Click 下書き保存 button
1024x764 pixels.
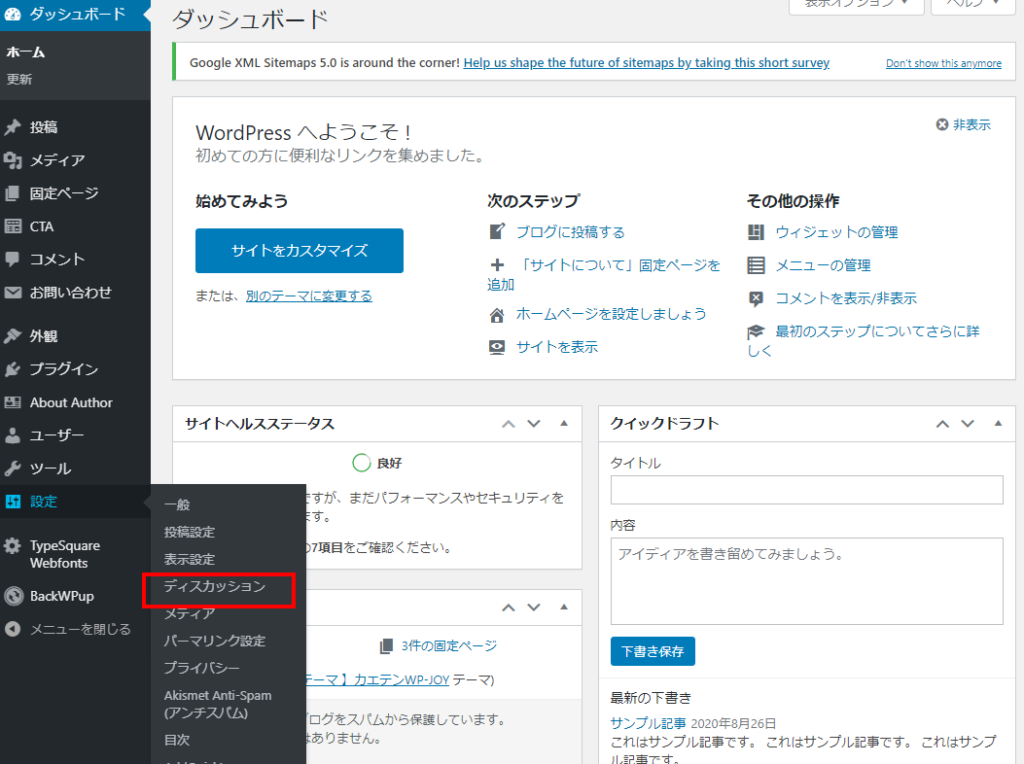point(652,652)
